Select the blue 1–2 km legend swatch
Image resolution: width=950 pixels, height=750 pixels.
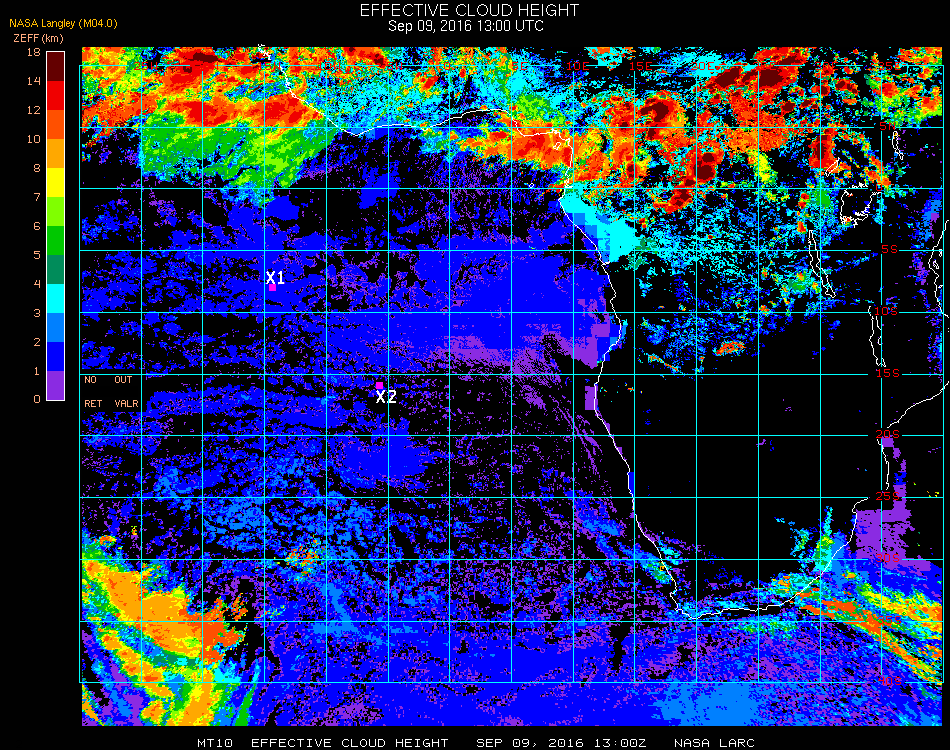pos(56,357)
